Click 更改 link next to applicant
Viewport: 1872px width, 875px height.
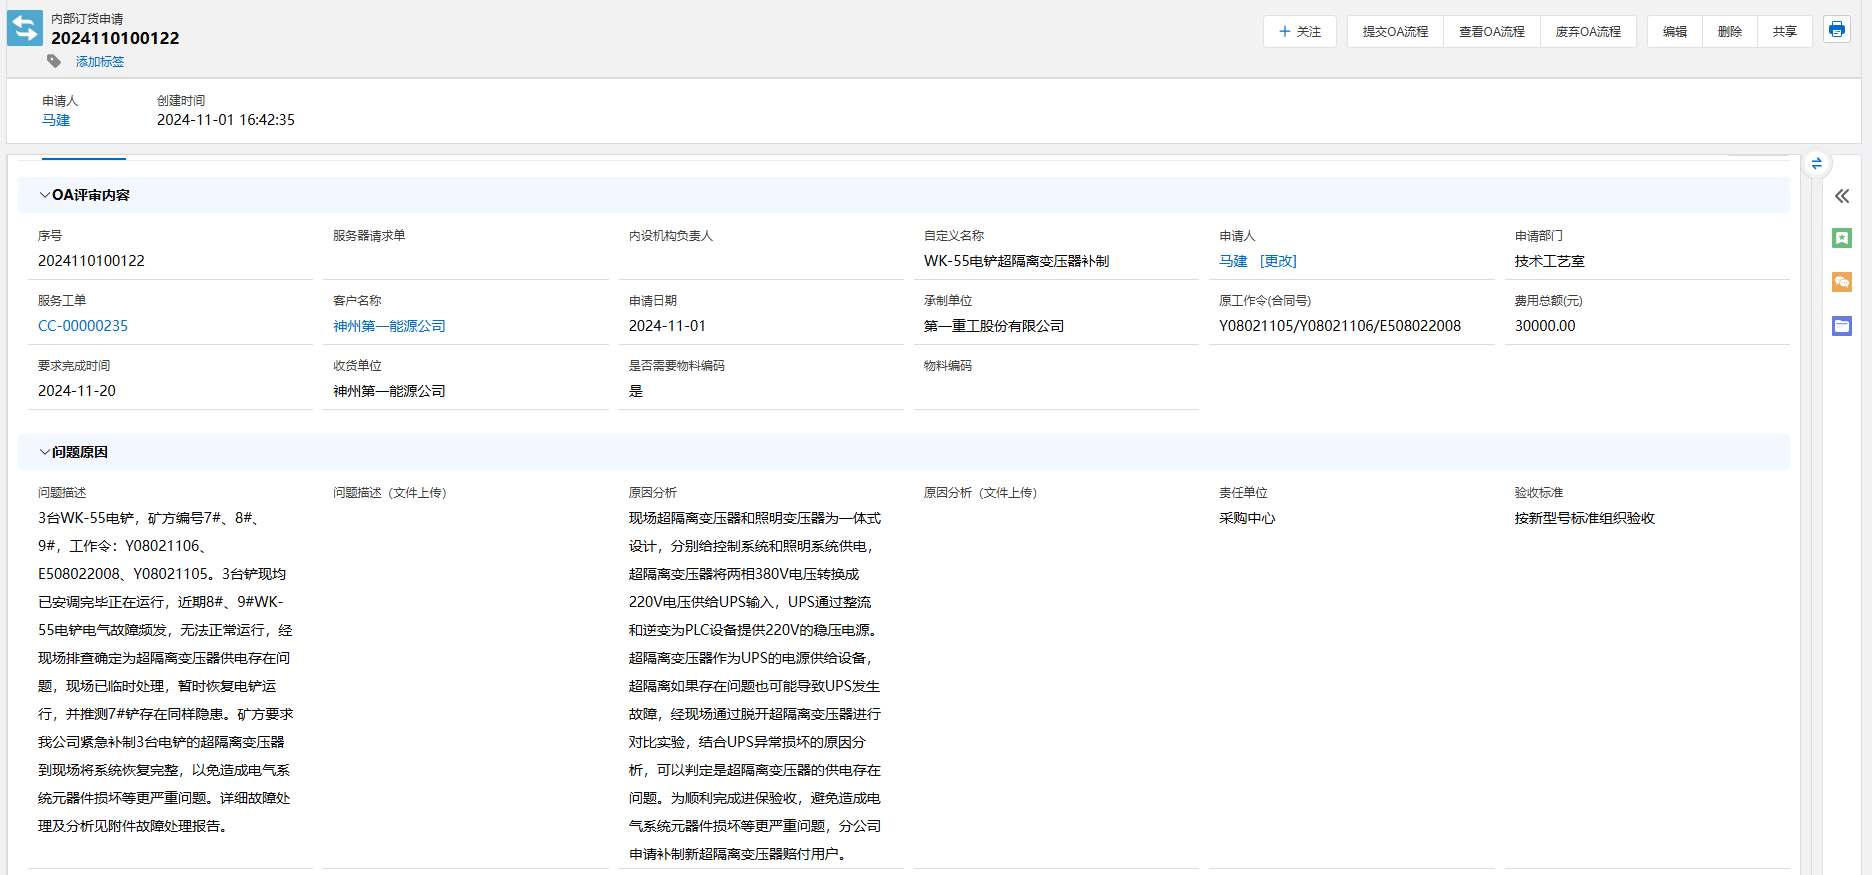pos(1278,261)
